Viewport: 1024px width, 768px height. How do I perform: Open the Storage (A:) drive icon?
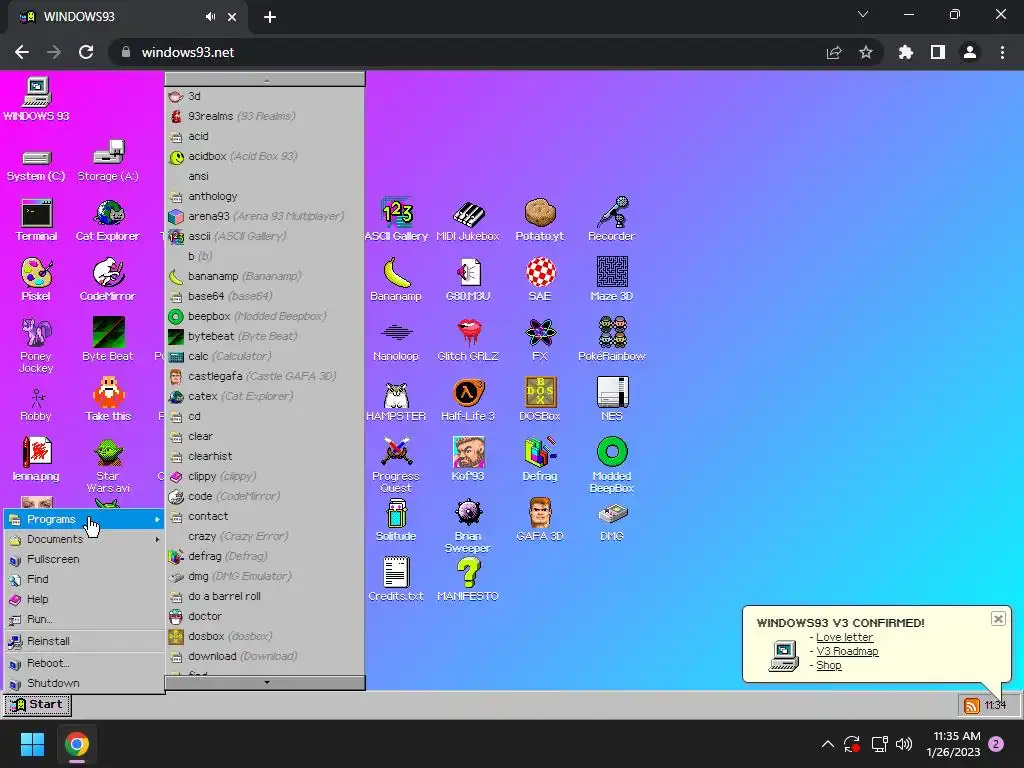[x=108, y=162]
